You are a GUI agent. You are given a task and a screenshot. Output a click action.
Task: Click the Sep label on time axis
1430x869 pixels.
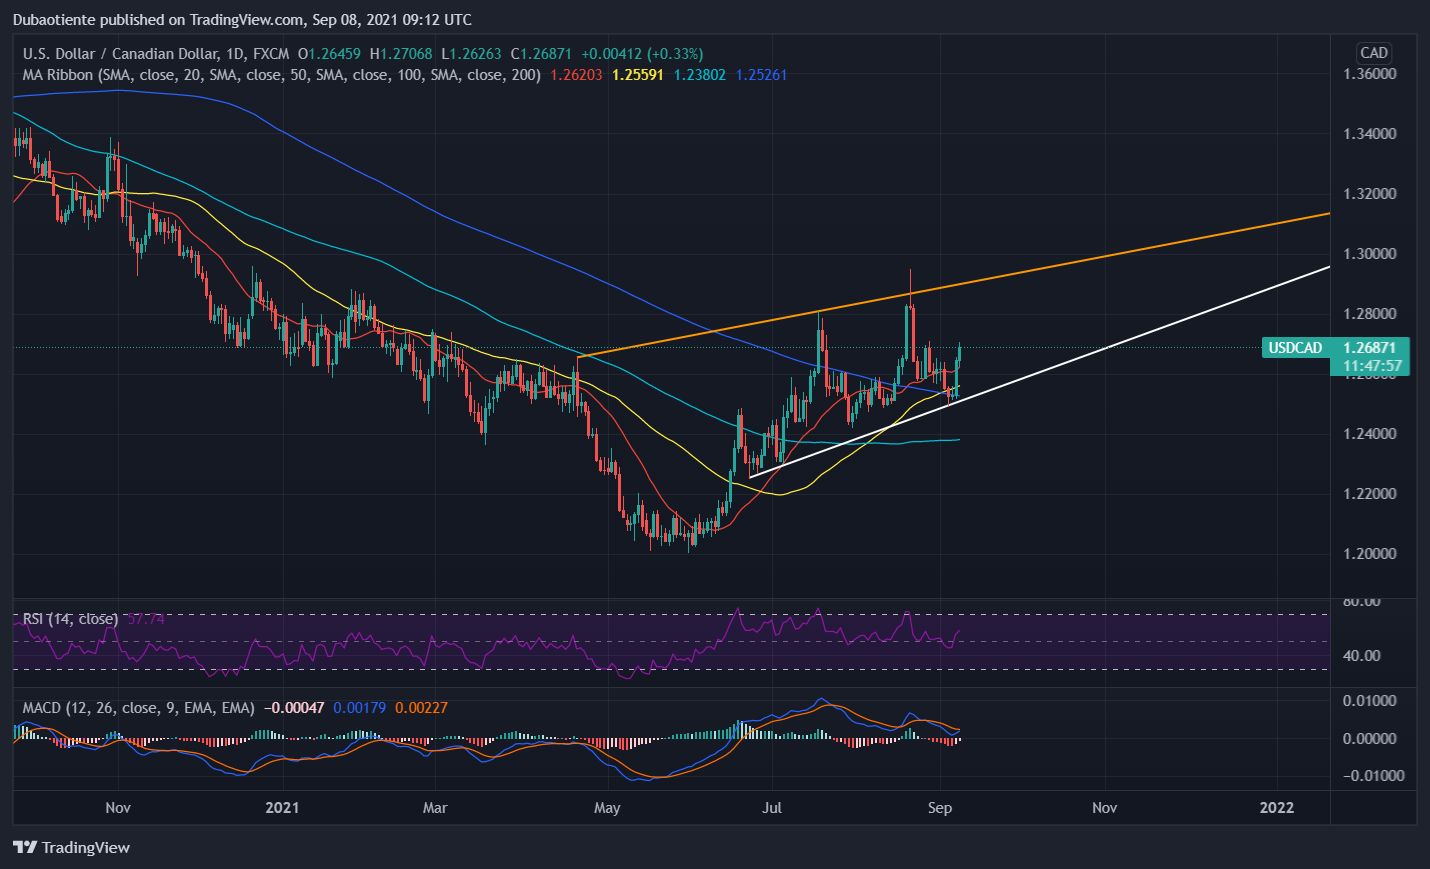point(940,808)
